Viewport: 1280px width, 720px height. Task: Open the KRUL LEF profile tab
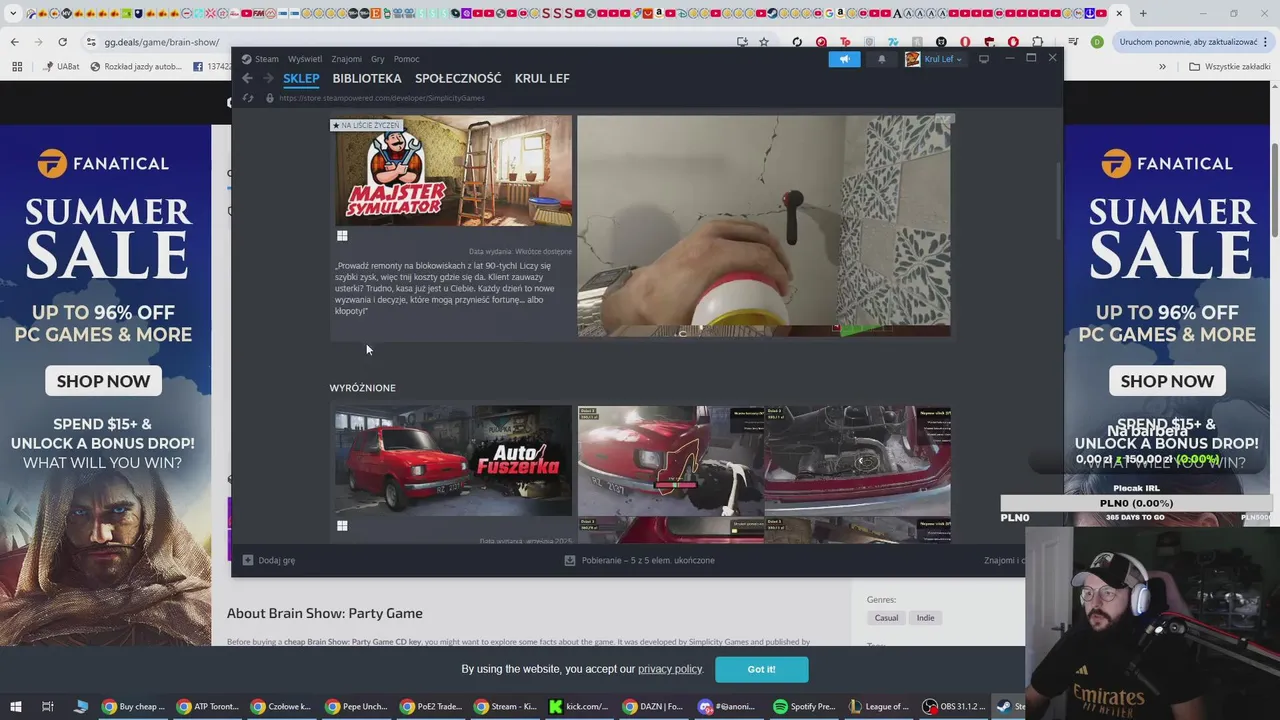[x=542, y=78]
